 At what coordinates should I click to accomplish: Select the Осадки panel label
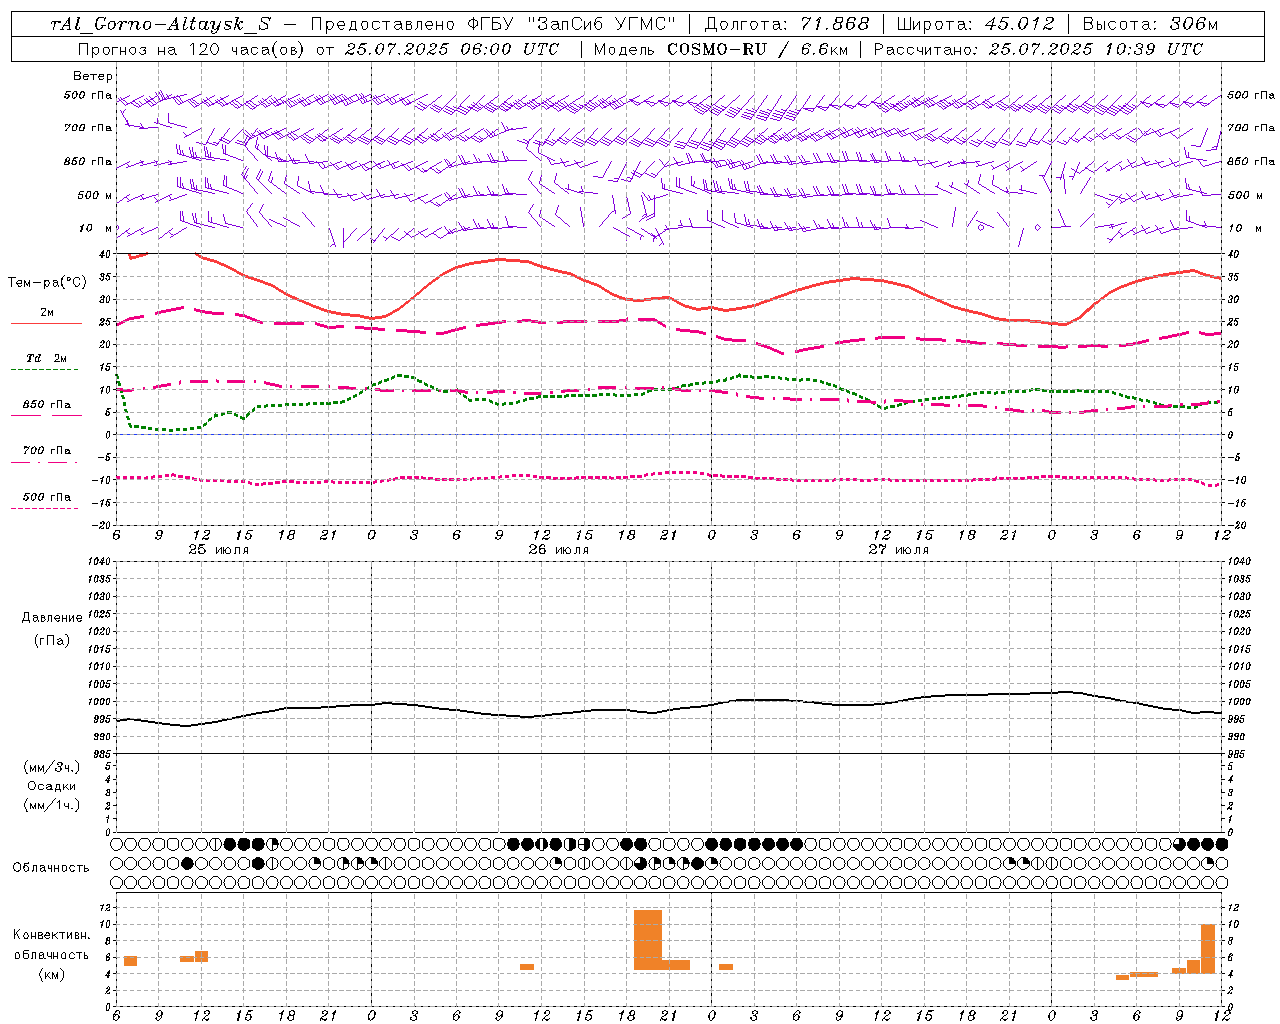52,786
